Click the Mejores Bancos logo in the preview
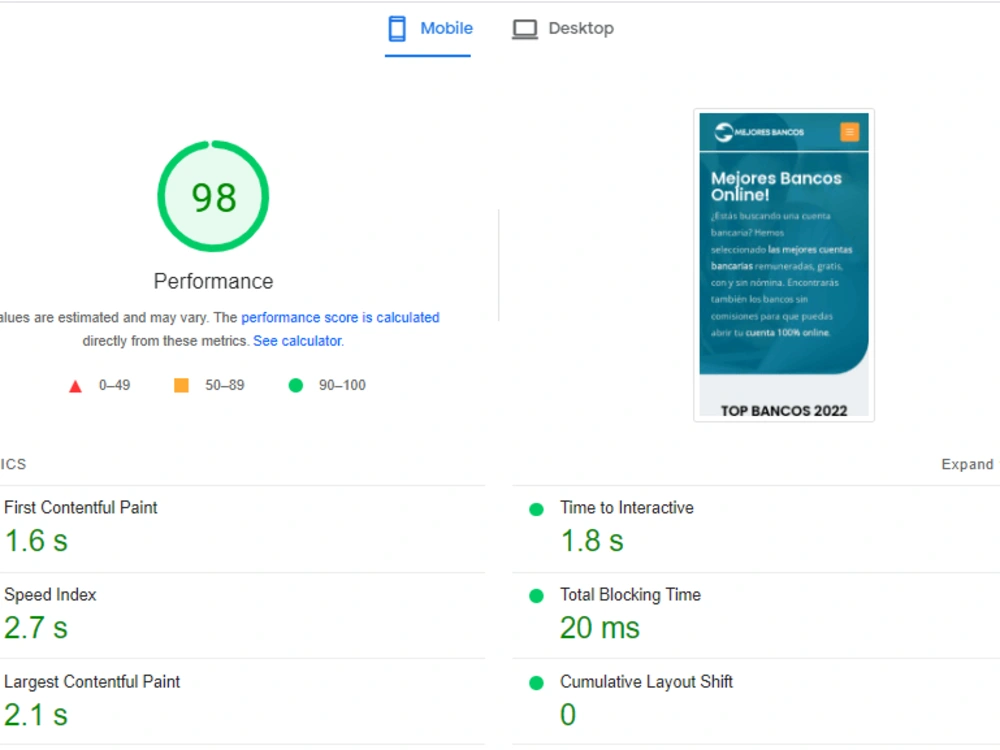 point(759,132)
